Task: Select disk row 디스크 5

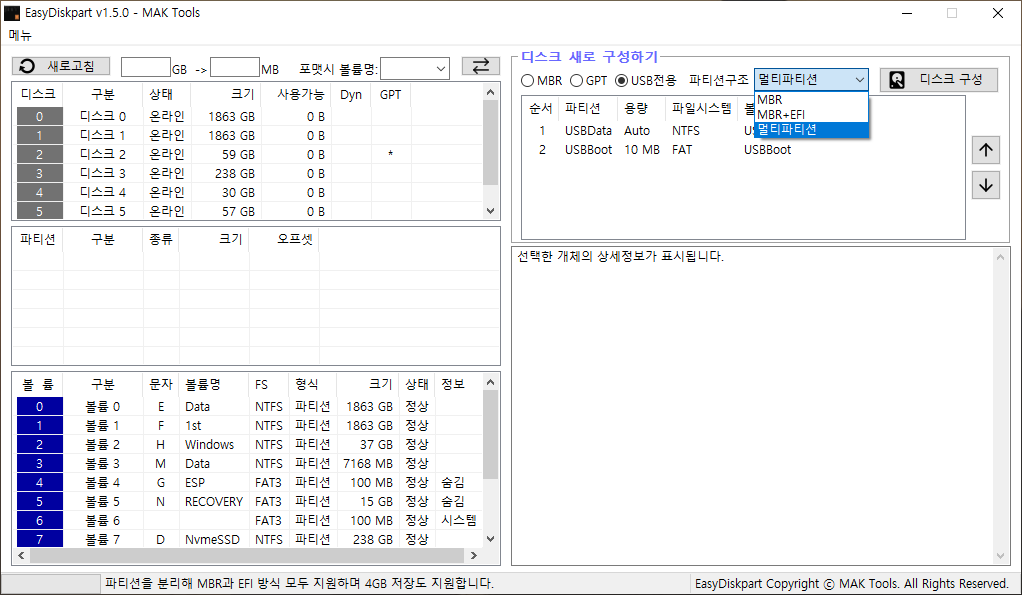Action: [x=250, y=211]
